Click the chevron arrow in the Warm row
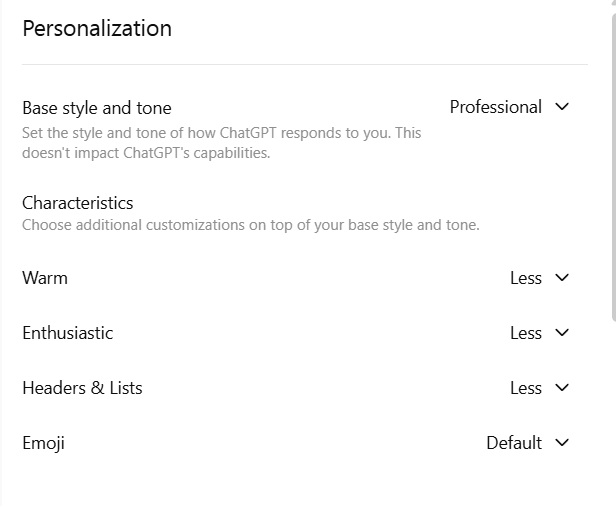 561,278
